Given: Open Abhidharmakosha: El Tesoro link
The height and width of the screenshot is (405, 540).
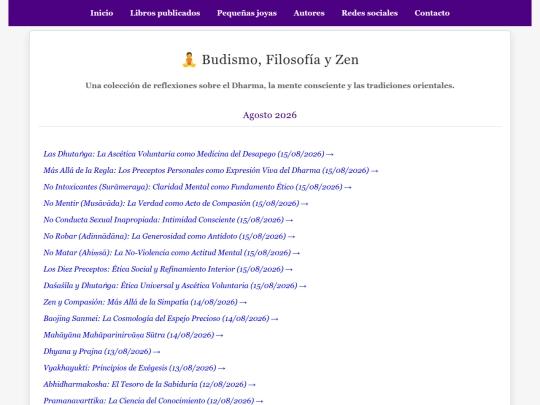Looking at the screenshot, I should tap(149, 384).
